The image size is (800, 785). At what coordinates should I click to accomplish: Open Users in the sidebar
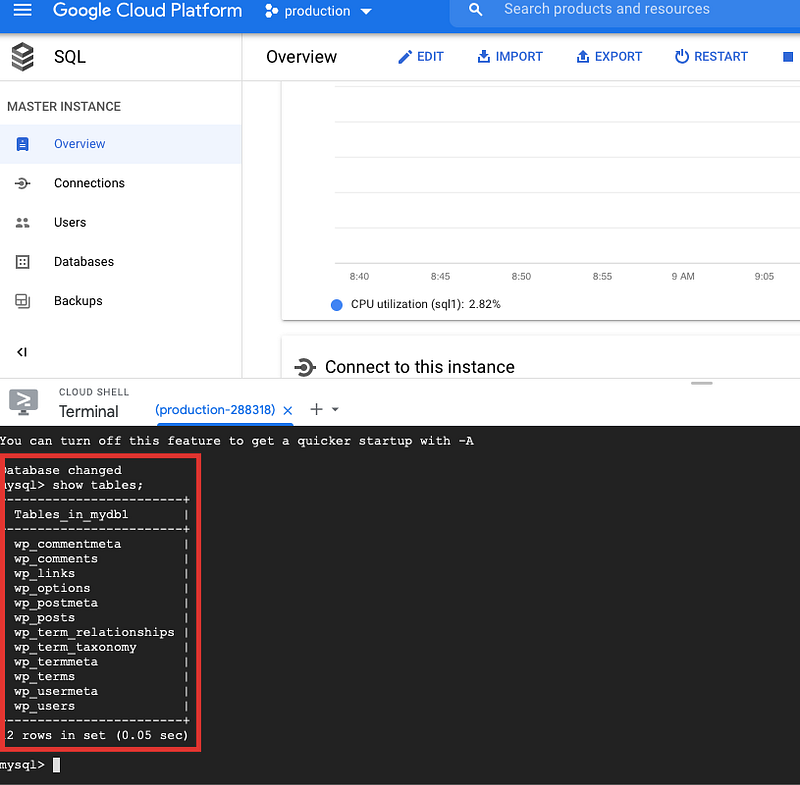(x=120, y=222)
